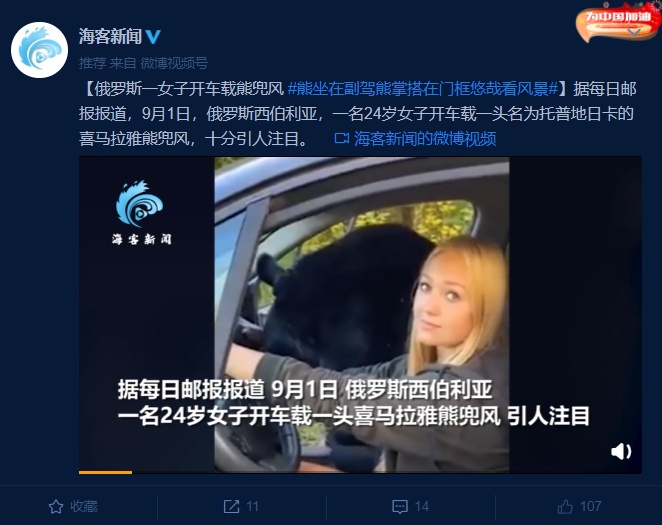Image resolution: width=662 pixels, height=525 pixels.
Task: Like the post via thumbs-up icon
Action: 565,506
